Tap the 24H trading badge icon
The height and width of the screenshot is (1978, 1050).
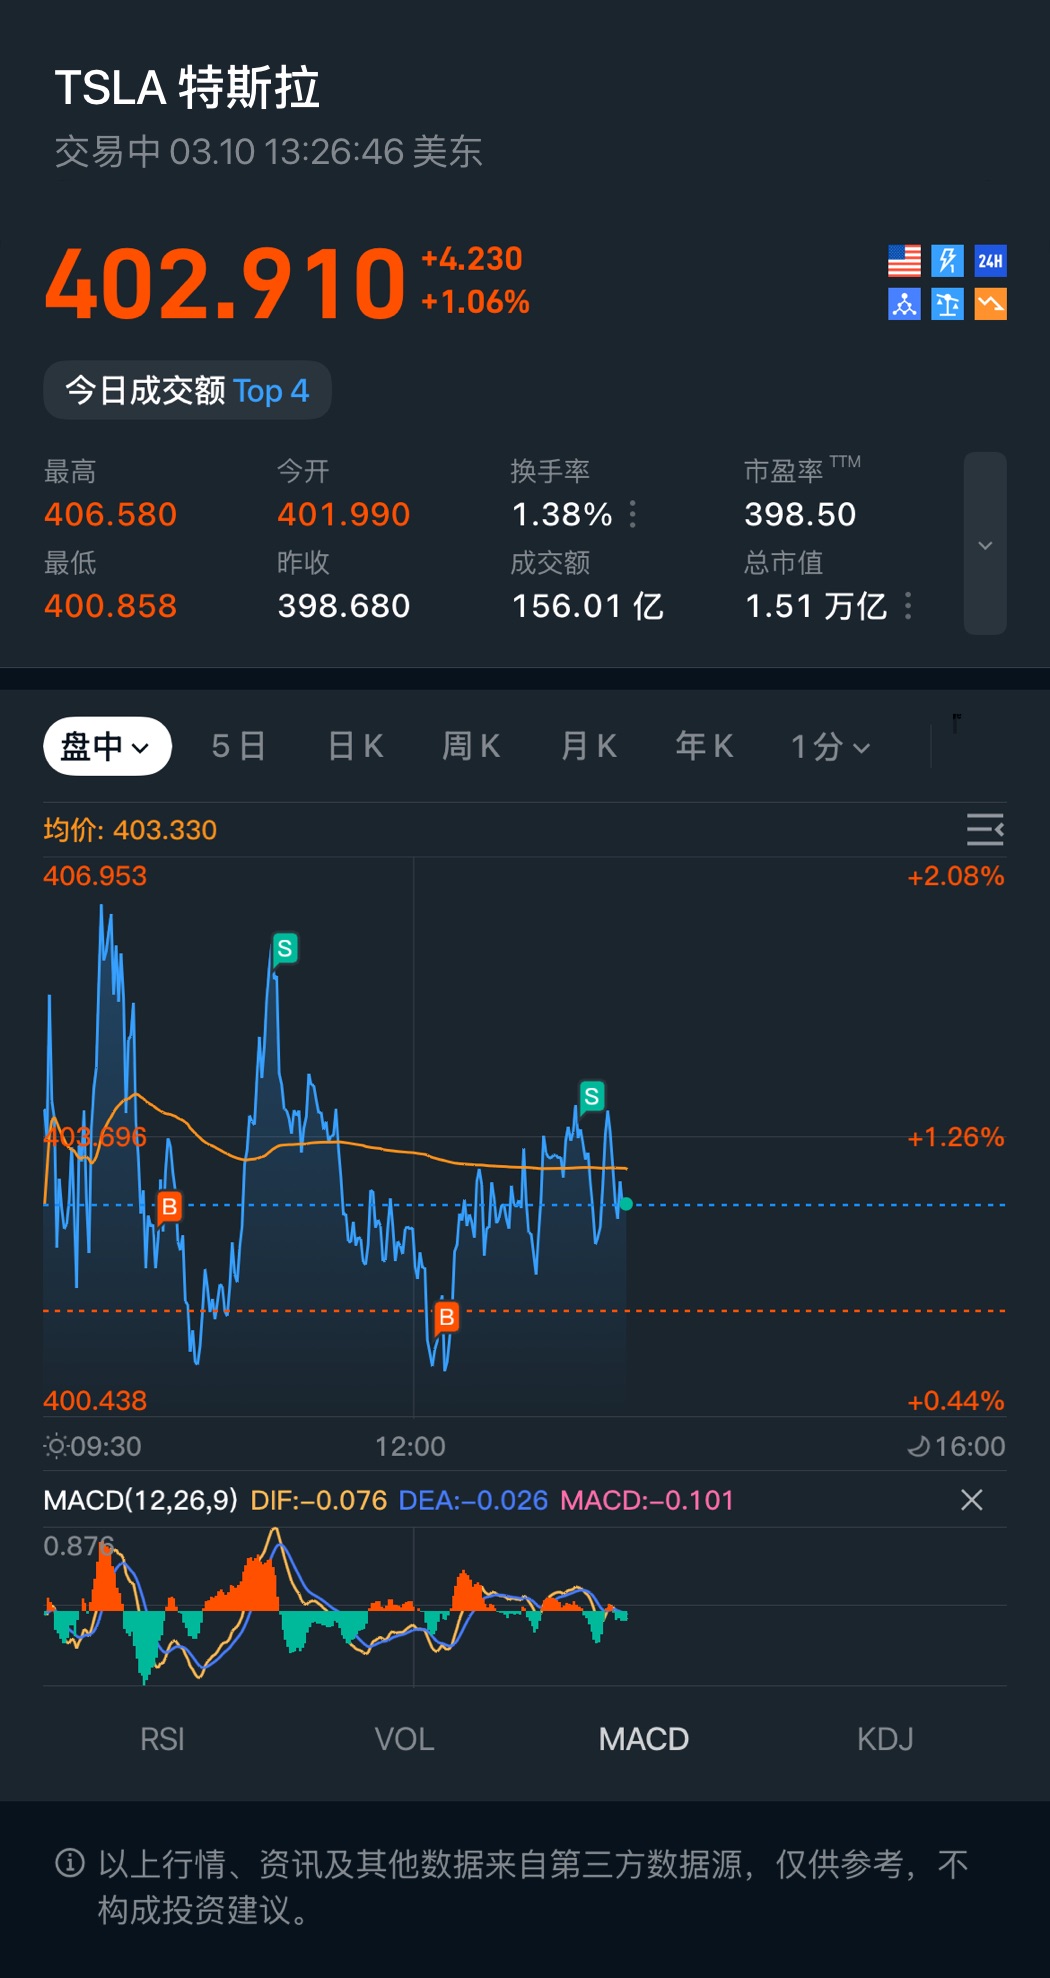990,261
